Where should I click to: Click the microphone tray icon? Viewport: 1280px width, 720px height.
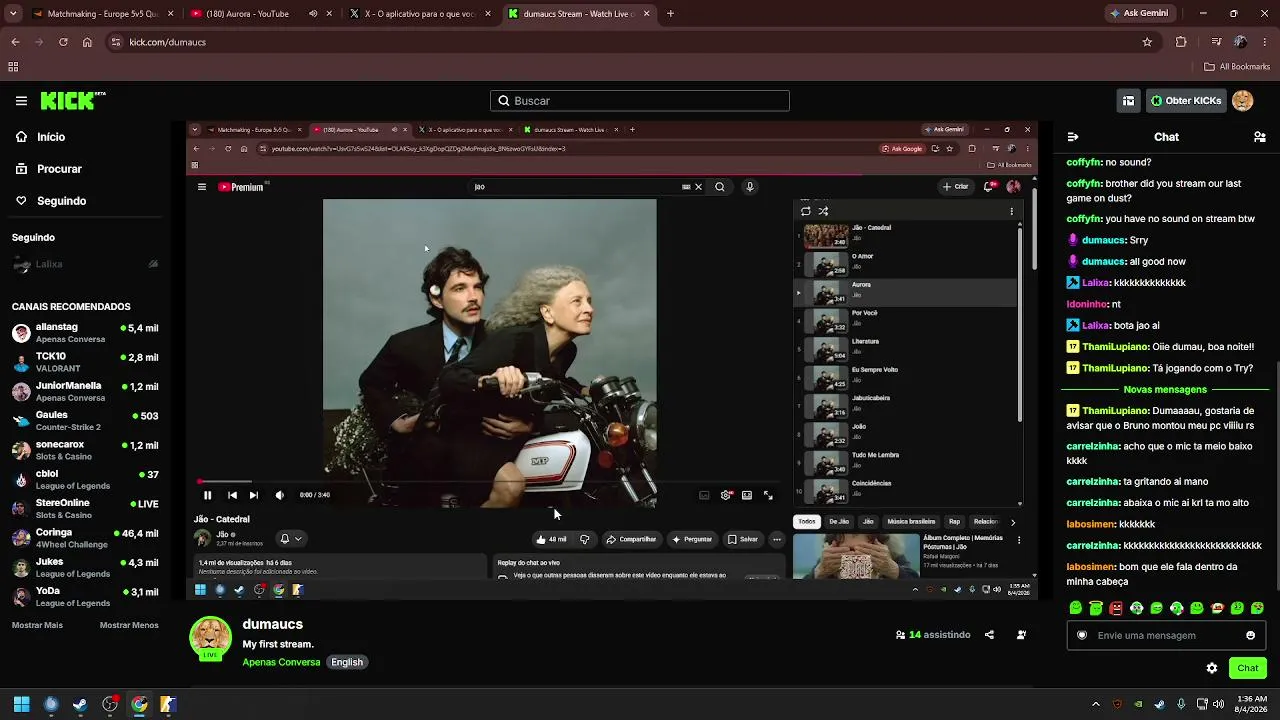click(x=1181, y=704)
